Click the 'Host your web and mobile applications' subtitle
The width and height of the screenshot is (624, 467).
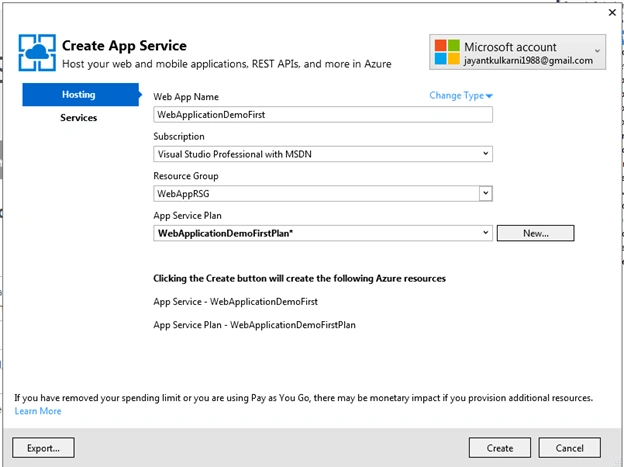(226, 64)
